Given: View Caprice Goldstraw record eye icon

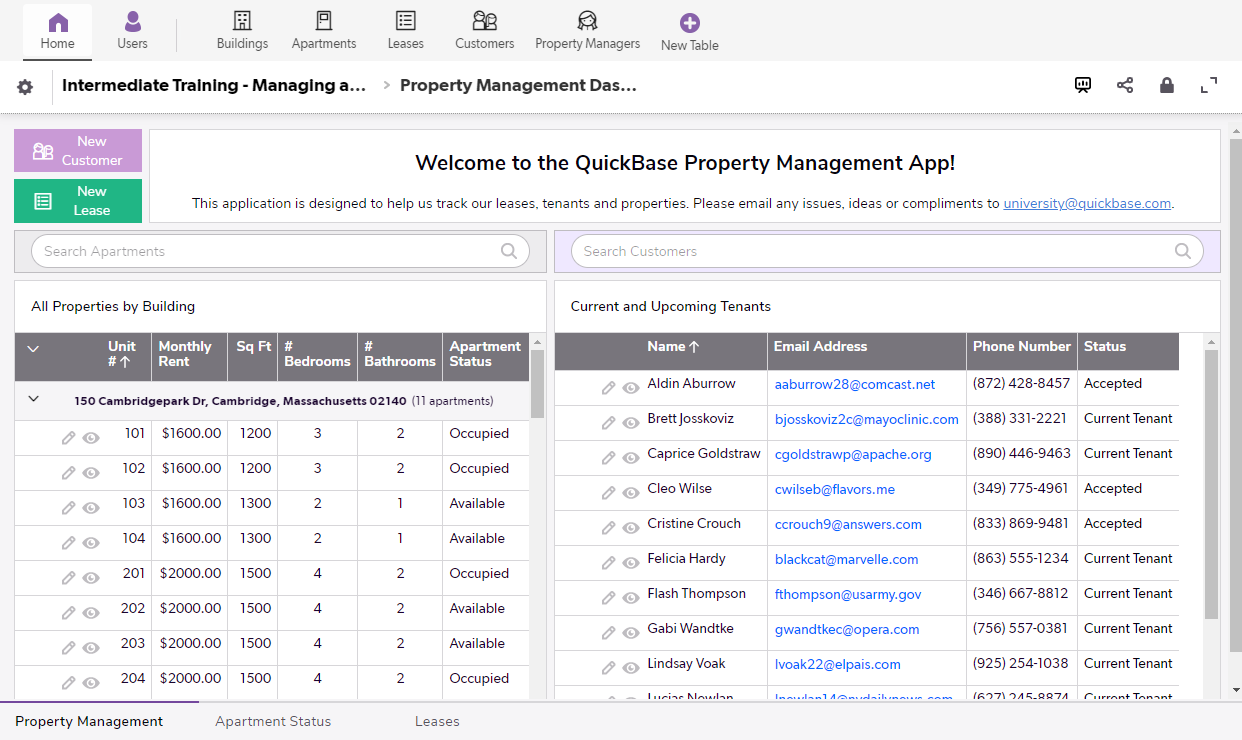Looking at the screenshot, I should (x=631, y=458).
